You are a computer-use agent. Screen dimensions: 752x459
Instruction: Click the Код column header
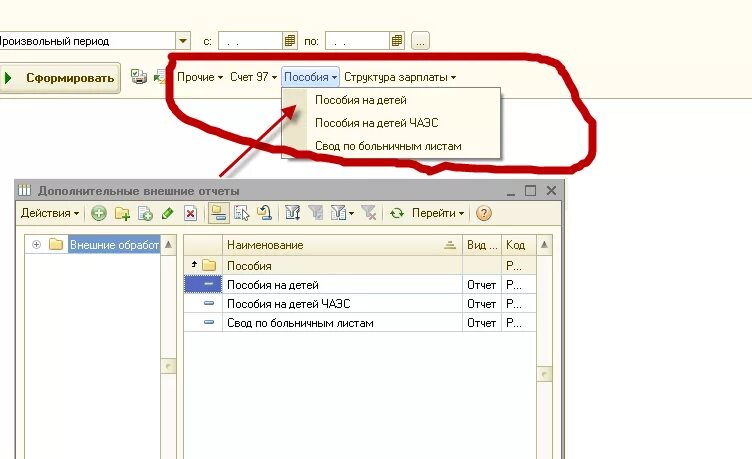coord(518,245)
